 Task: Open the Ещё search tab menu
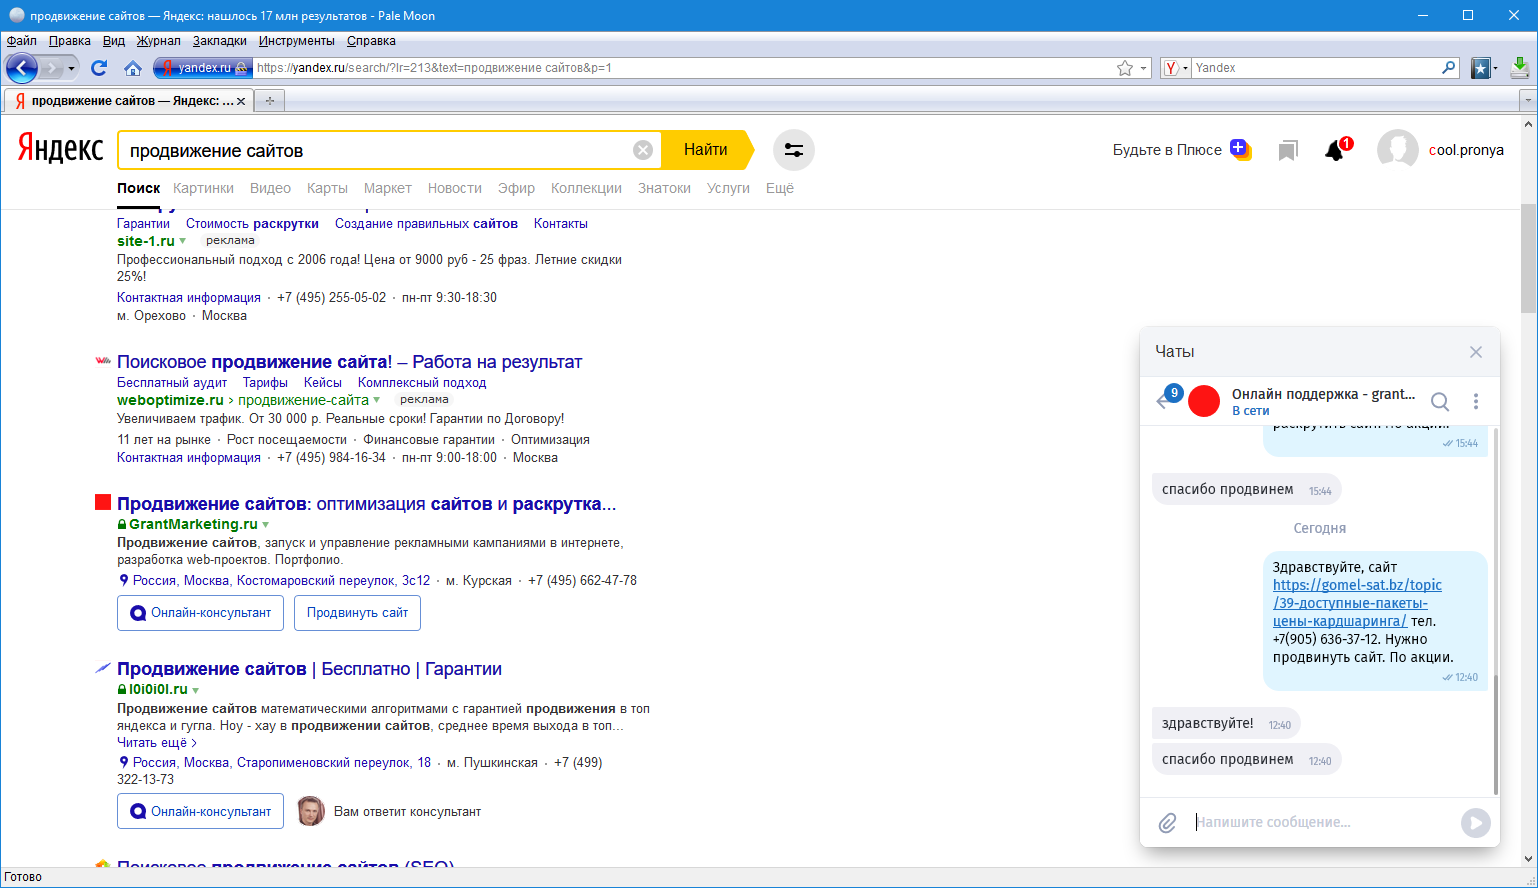(x=780, y=188)
